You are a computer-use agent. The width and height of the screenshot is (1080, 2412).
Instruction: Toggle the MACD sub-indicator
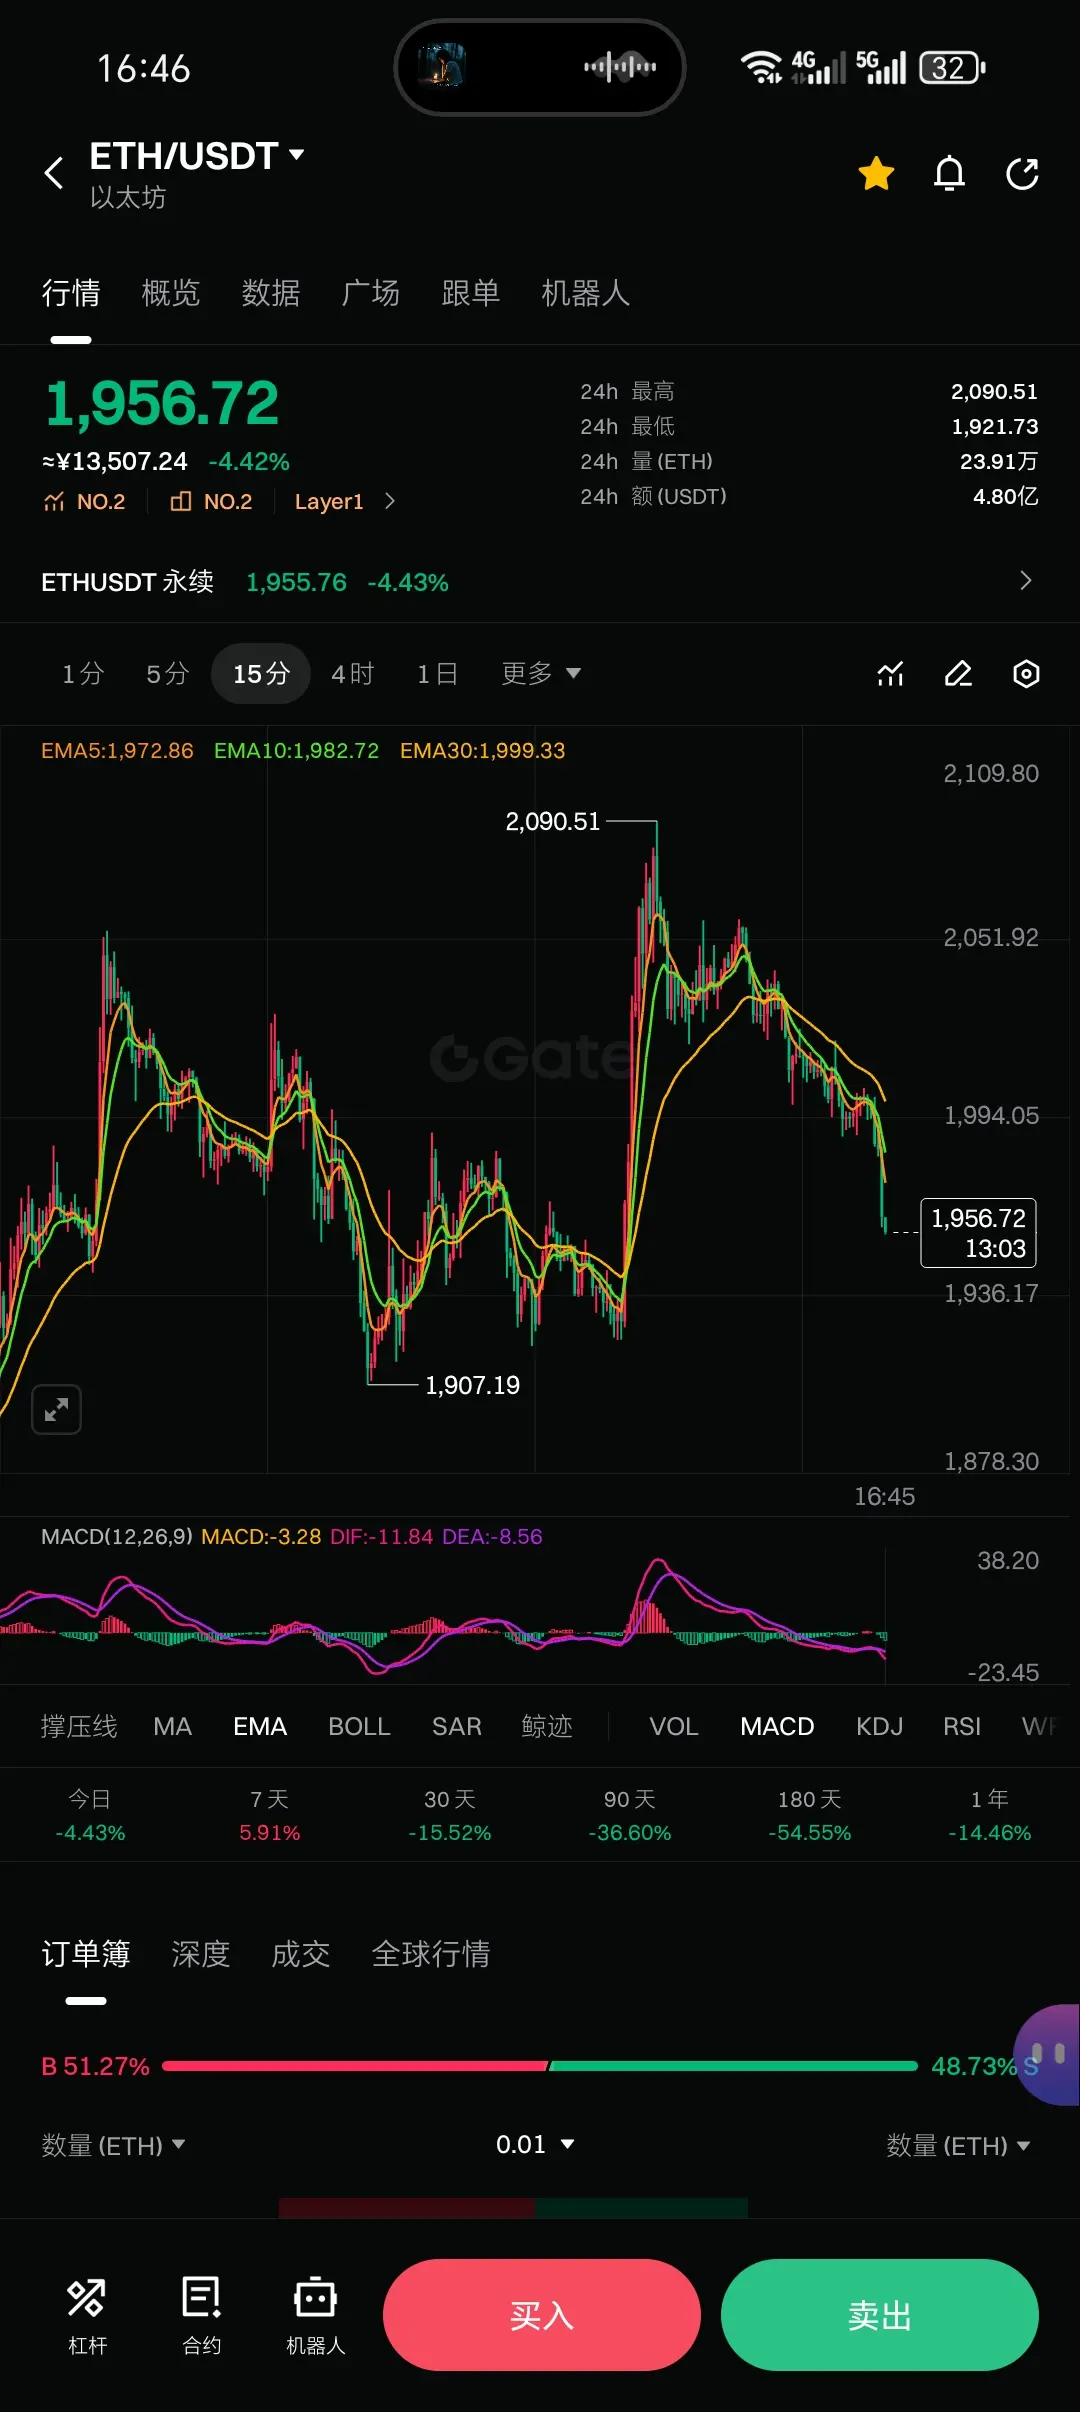pyautogui.click(x=777, y=1726)
